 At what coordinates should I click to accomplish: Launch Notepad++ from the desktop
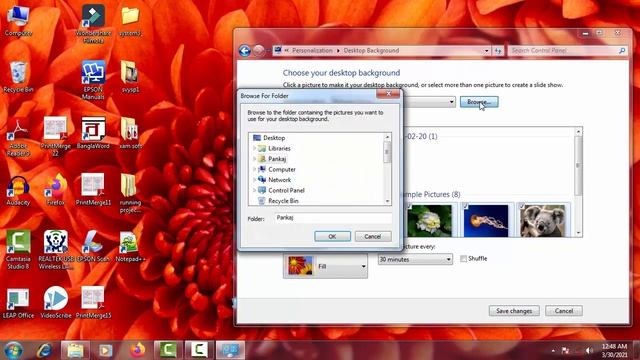[x=130, y=247]
